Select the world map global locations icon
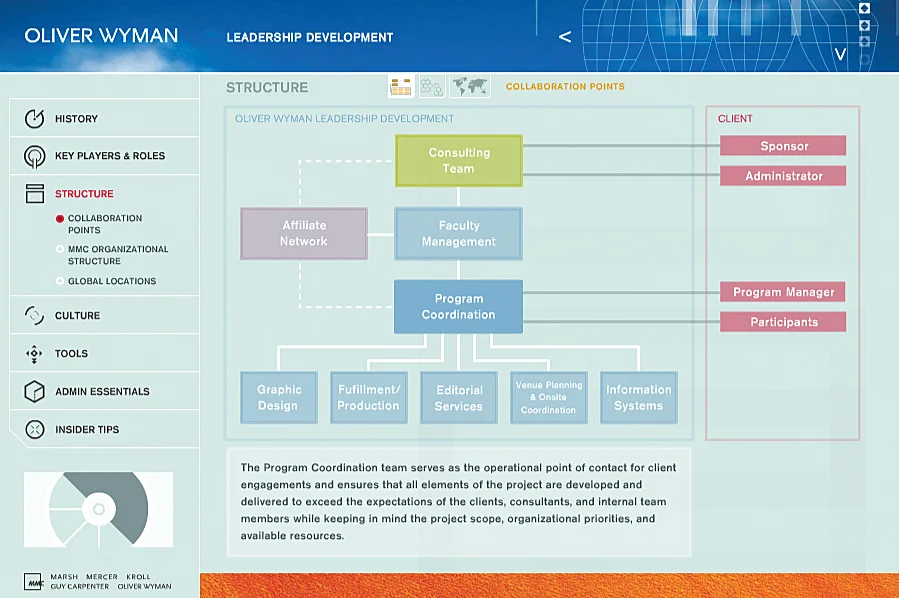Image resolution: width=899 pixels, height=598 pixels. point(470,87)
